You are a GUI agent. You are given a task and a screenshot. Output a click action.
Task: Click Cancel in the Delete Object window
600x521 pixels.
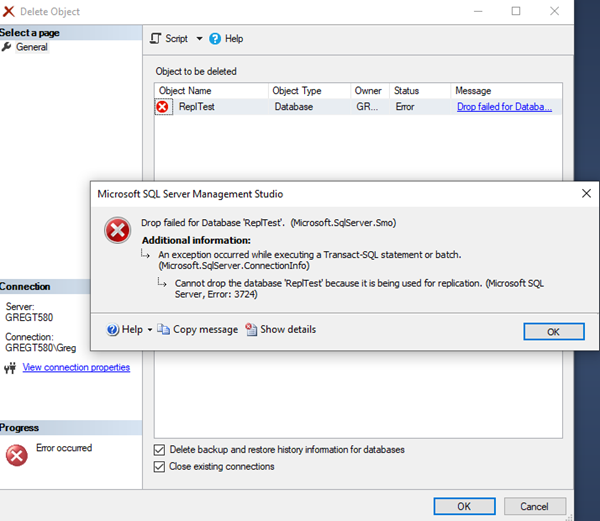coord(535,506)
